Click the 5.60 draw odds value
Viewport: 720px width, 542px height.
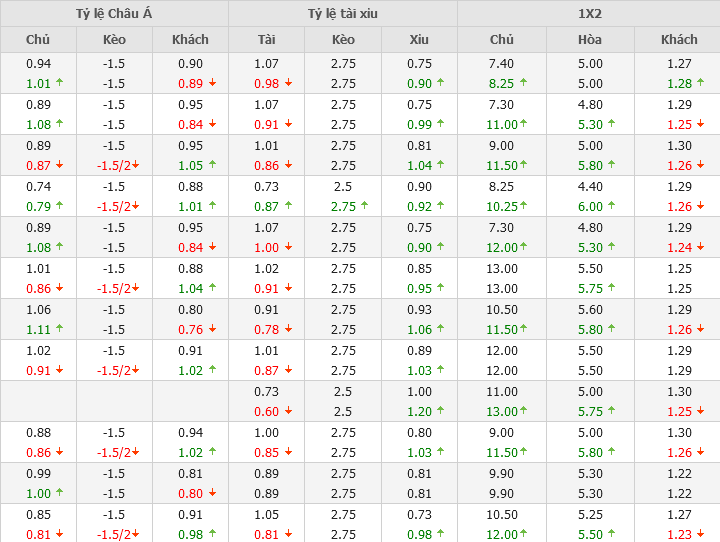click(x=590, y=310)
